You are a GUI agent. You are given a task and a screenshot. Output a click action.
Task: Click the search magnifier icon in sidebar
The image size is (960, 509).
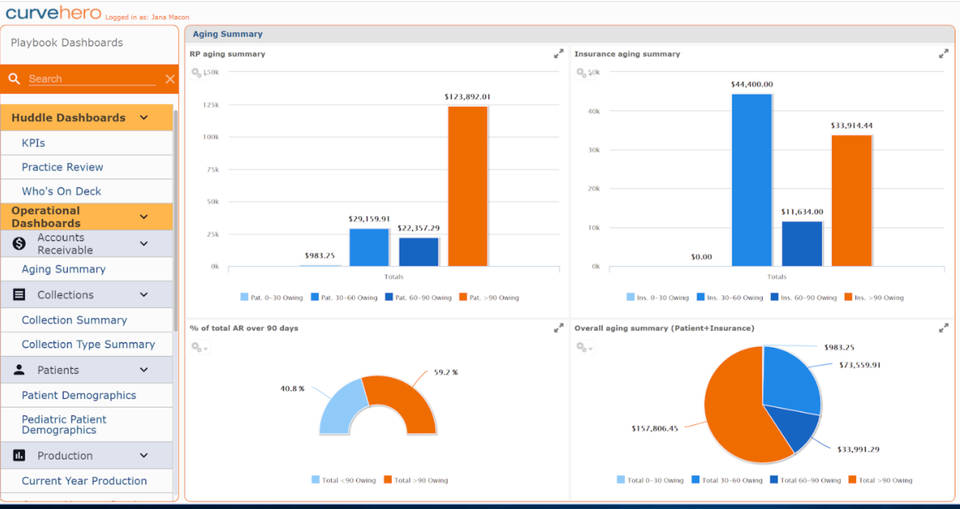14,79
